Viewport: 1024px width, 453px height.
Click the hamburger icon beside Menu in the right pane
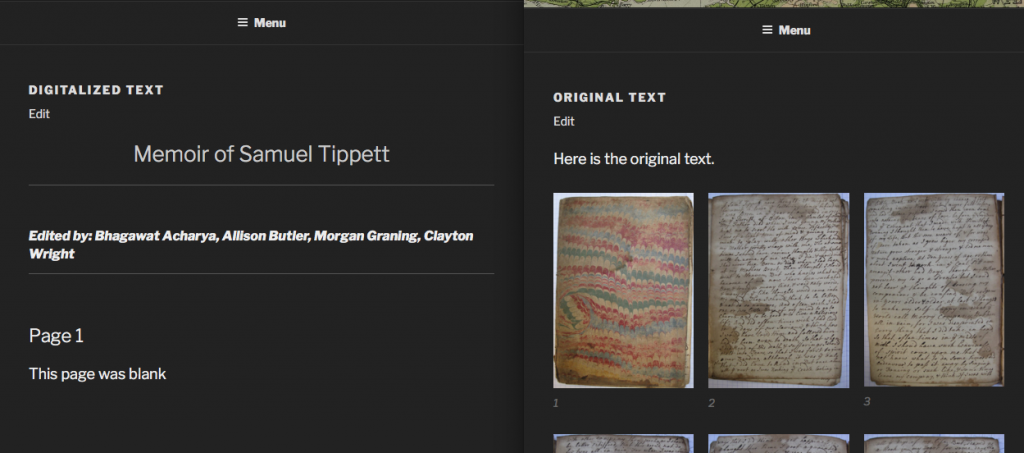(x=767, y=30)
